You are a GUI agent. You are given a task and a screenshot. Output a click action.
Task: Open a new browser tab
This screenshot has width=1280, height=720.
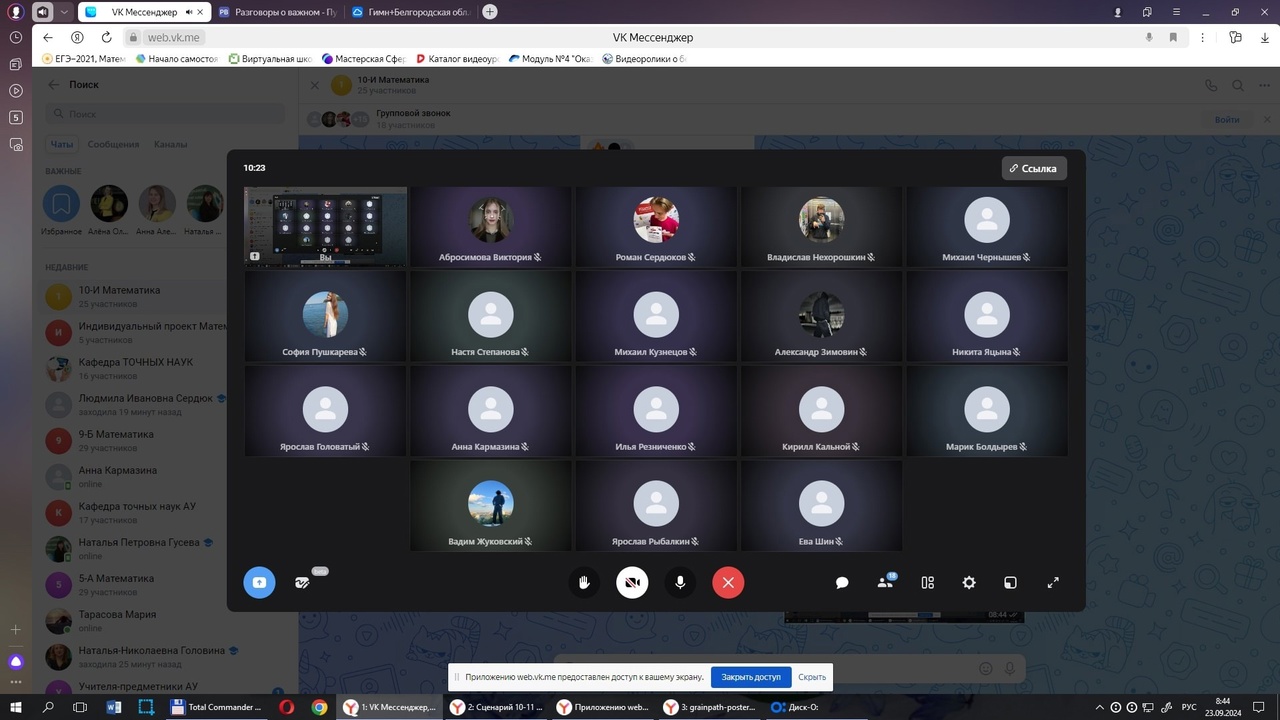[x=490, y=12]
